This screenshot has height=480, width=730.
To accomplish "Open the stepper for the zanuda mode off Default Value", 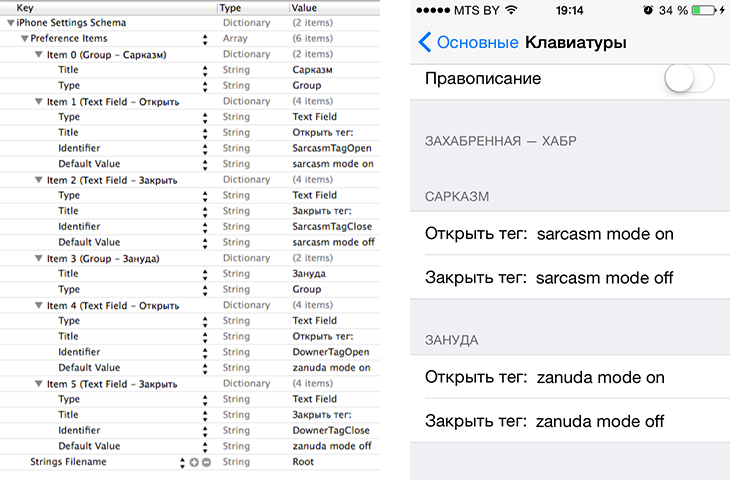I will point(205,447).
